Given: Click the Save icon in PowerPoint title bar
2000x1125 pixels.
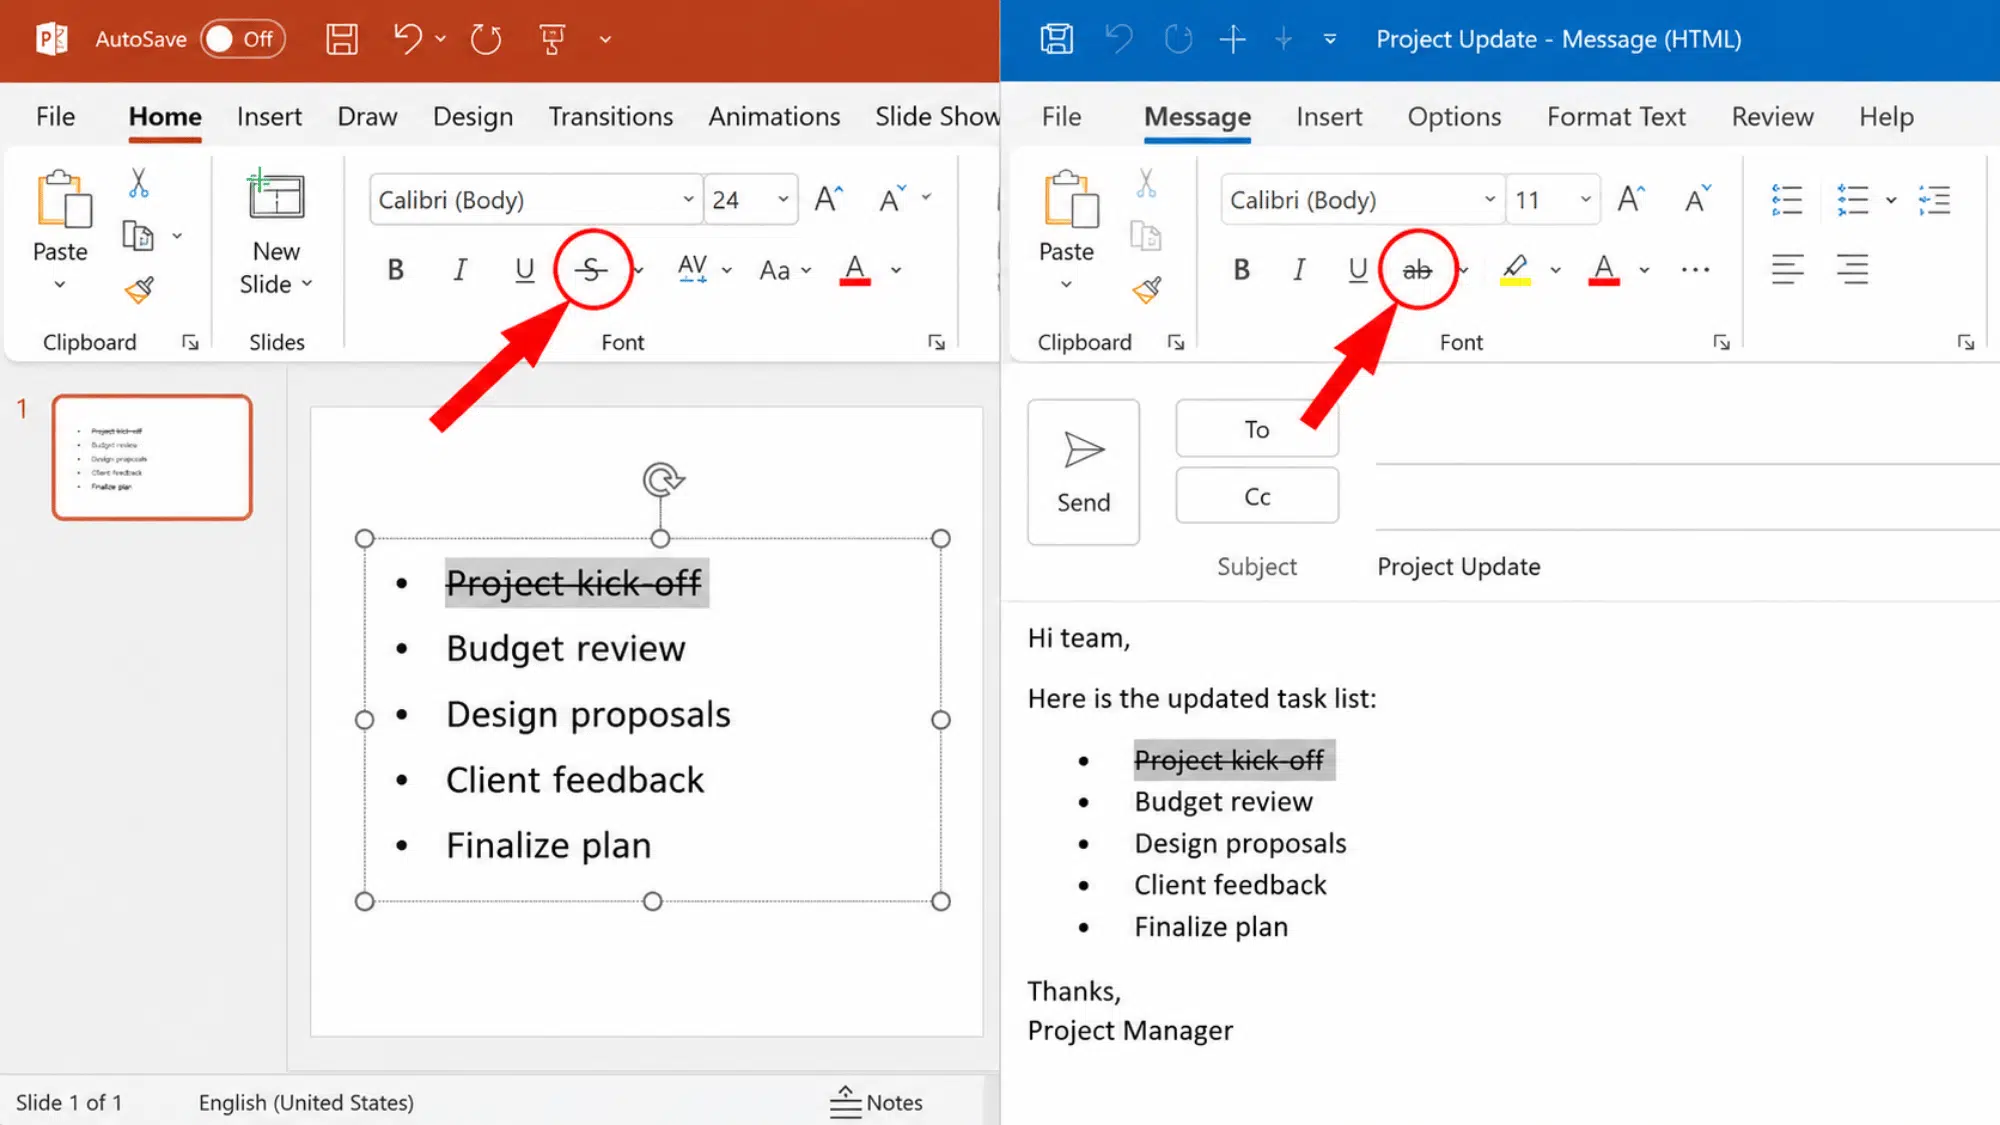Looking at the screenshot, I should pyautogui.click(x=342, y=39).
